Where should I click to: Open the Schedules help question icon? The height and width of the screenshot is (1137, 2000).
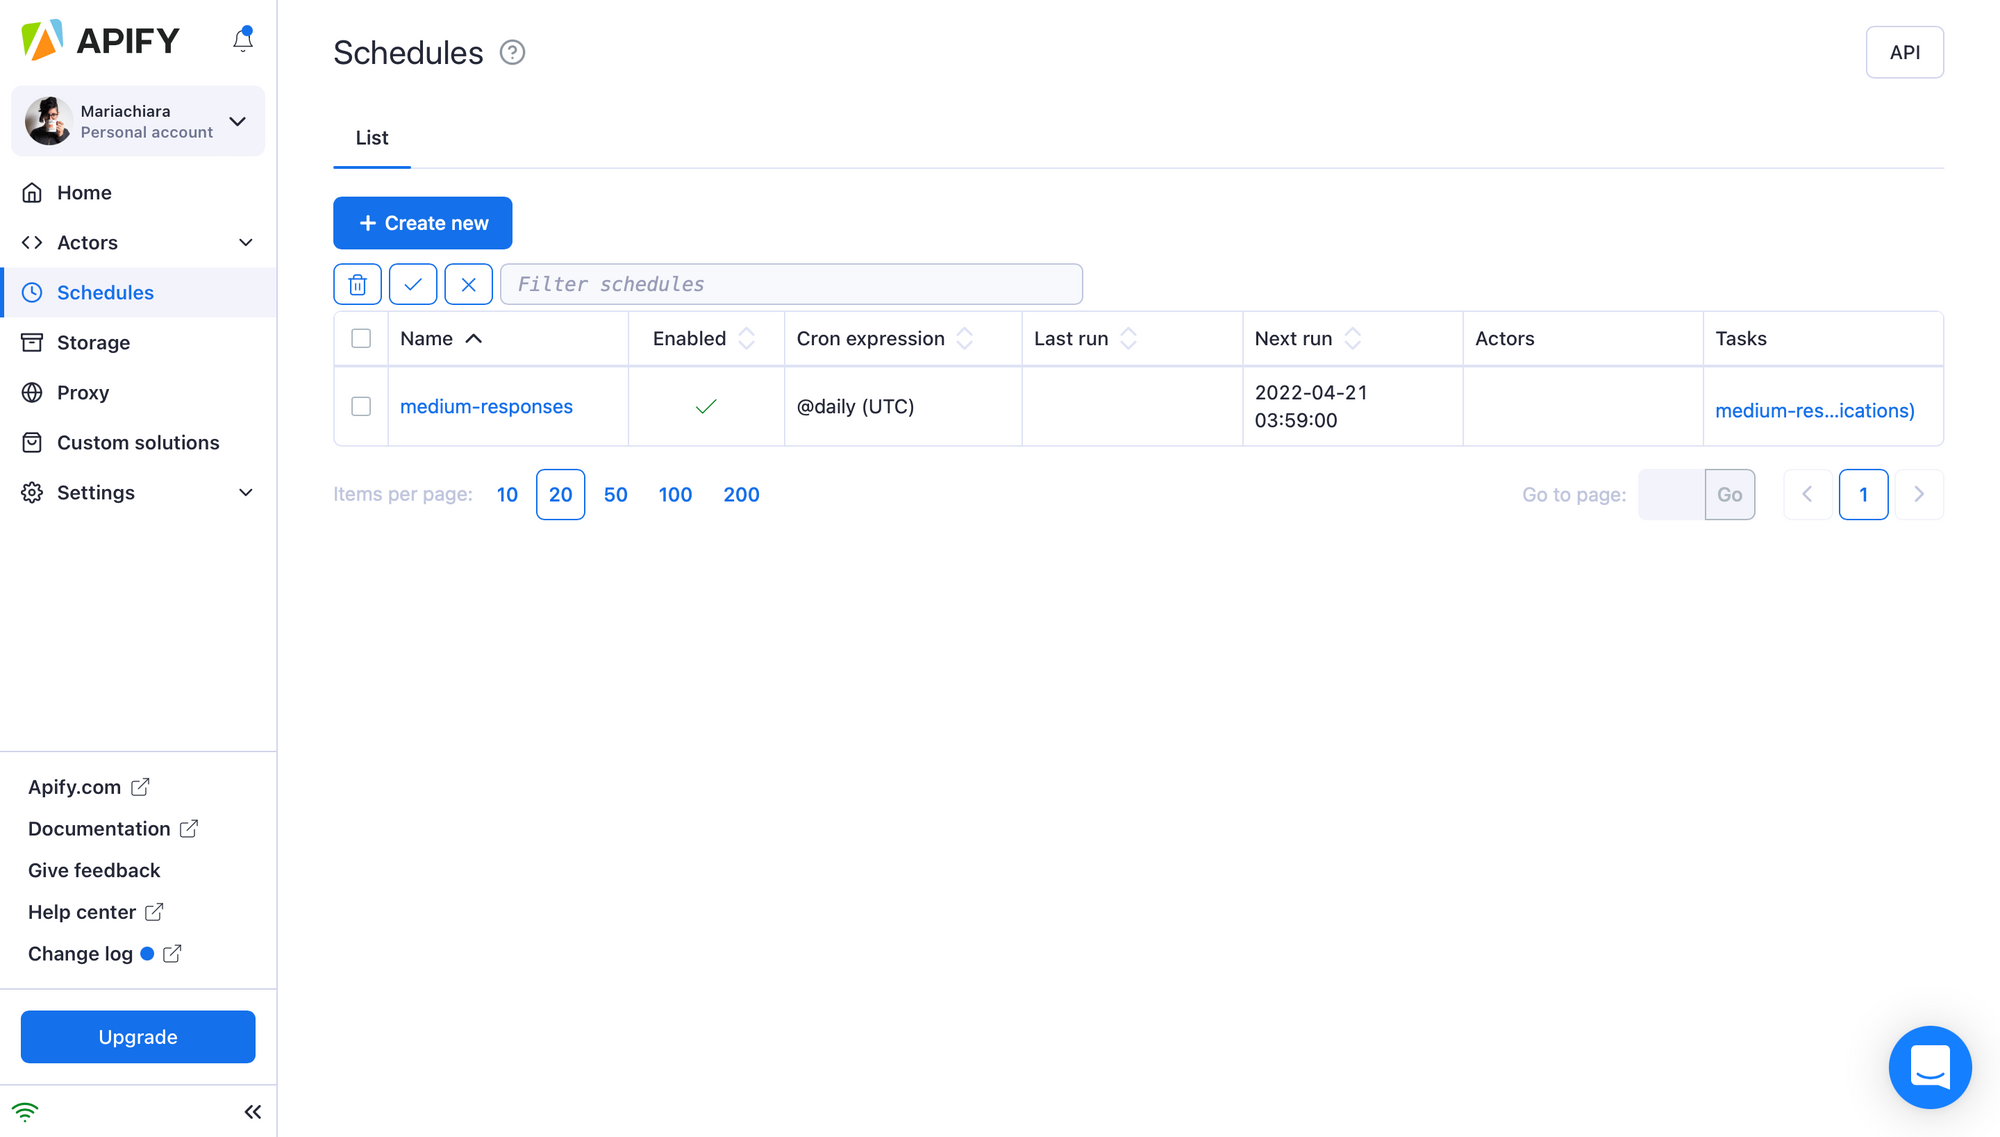(512, 53)
